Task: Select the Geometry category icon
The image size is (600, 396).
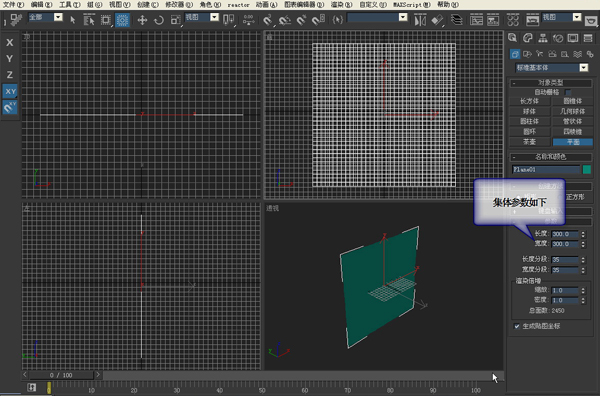Action: (515, 54)
